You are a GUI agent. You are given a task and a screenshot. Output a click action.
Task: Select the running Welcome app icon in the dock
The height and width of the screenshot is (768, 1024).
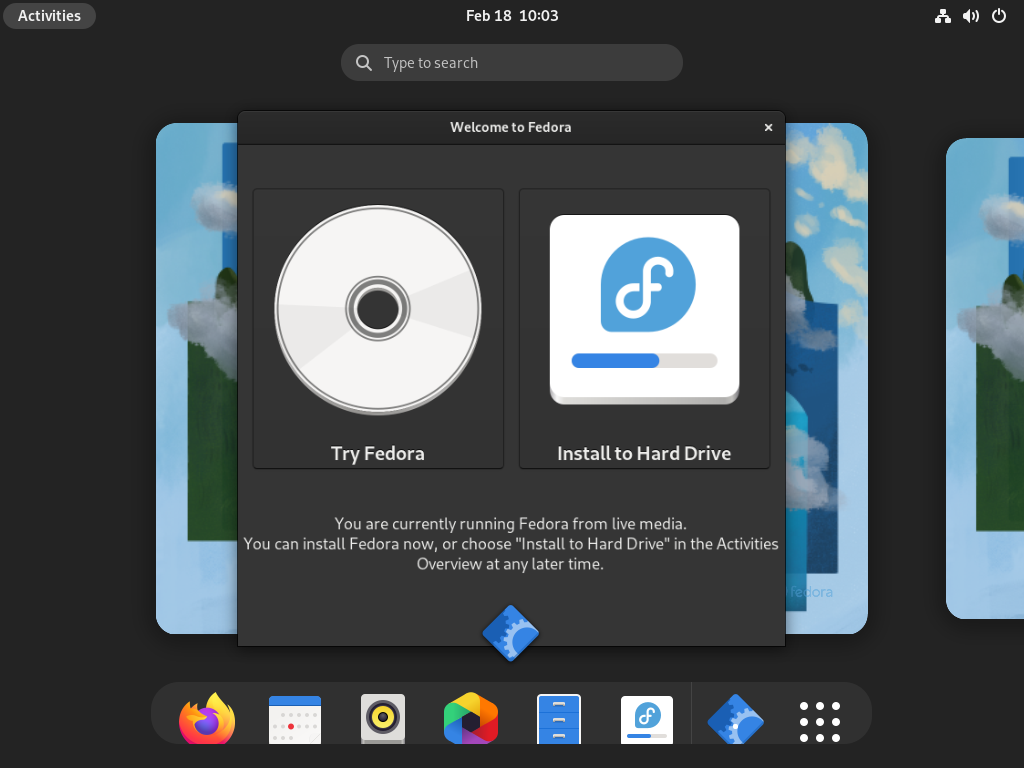[735, 719]
